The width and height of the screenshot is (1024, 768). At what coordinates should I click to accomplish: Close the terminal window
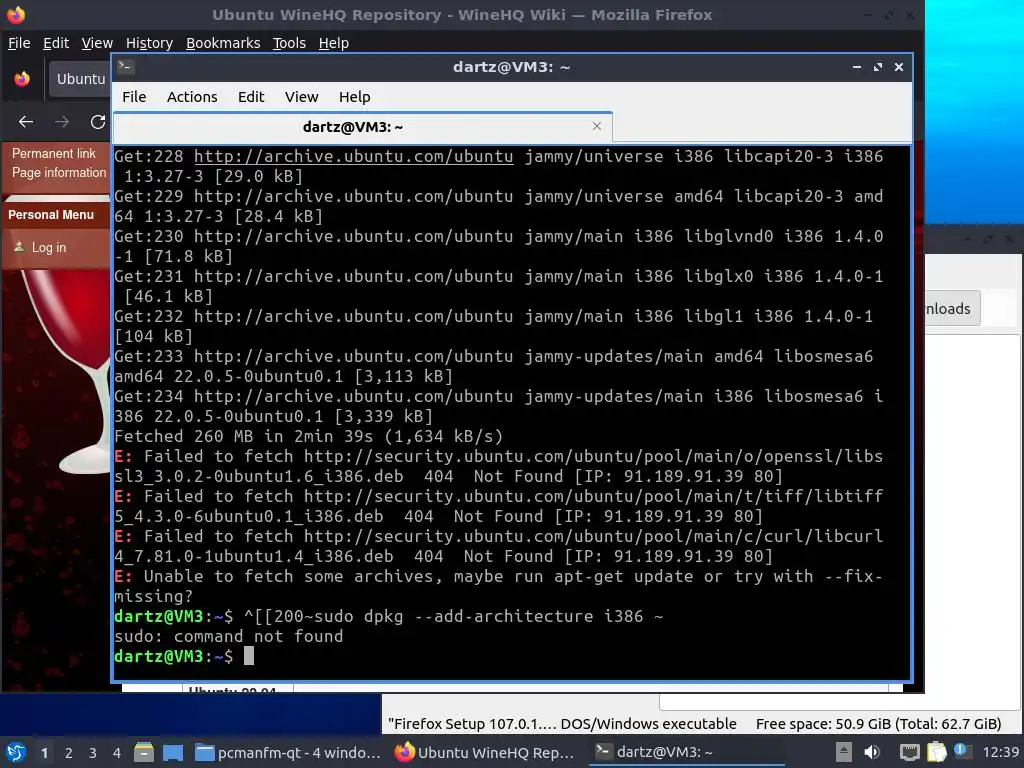899,67
